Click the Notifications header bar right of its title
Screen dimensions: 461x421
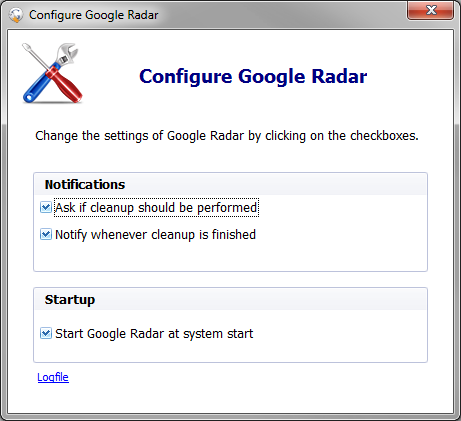(276, 184)
